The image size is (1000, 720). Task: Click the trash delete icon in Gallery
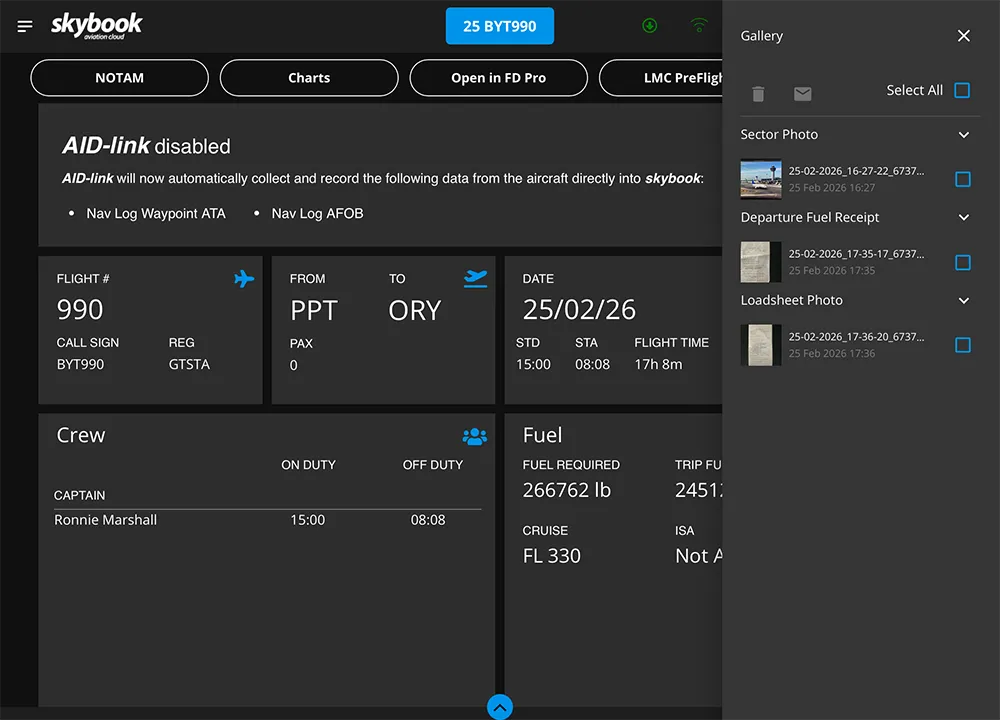758,94
